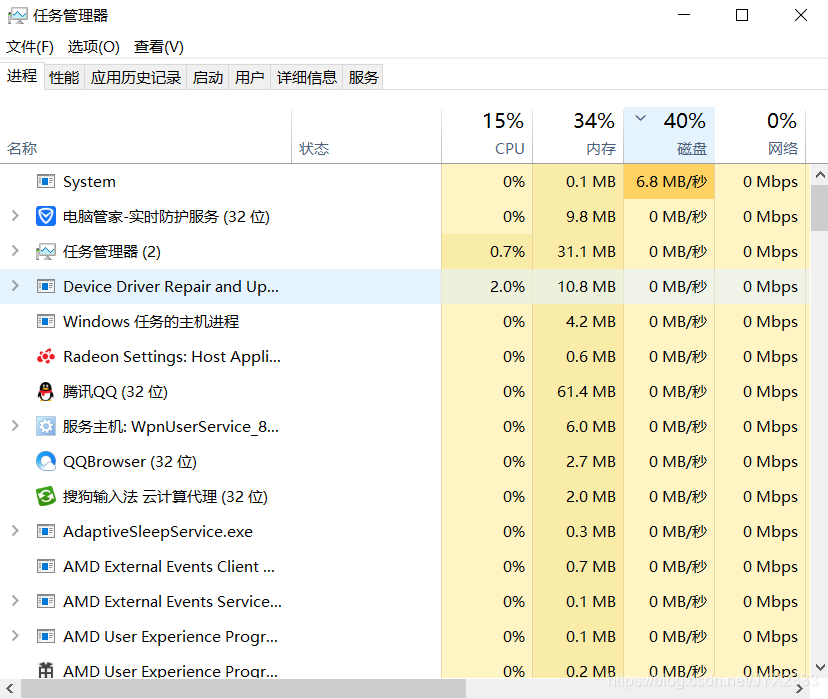
Task: Expand the 服务主机: WpnUserService group
Action: tap(15, 426)
